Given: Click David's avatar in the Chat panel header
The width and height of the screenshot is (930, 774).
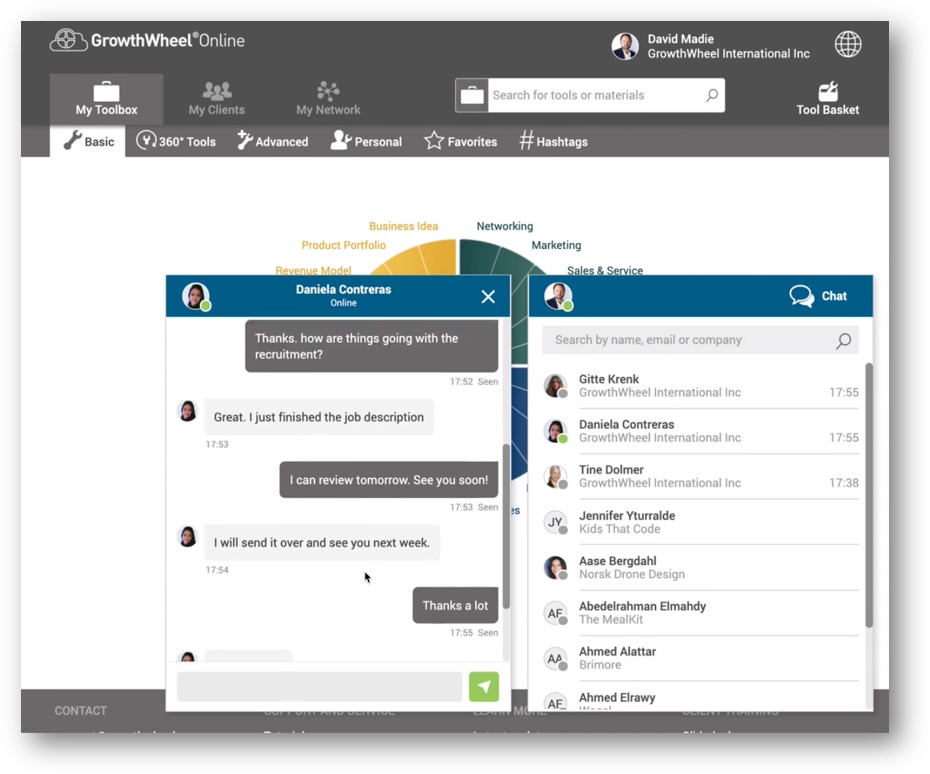Looking at the screenshot, I should 558,296.
